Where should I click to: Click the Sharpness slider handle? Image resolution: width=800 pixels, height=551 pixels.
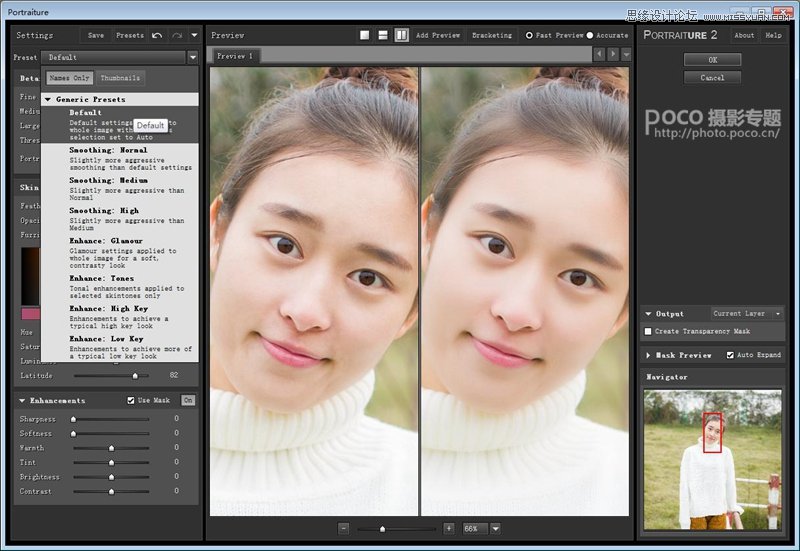(x=74, y=419)
